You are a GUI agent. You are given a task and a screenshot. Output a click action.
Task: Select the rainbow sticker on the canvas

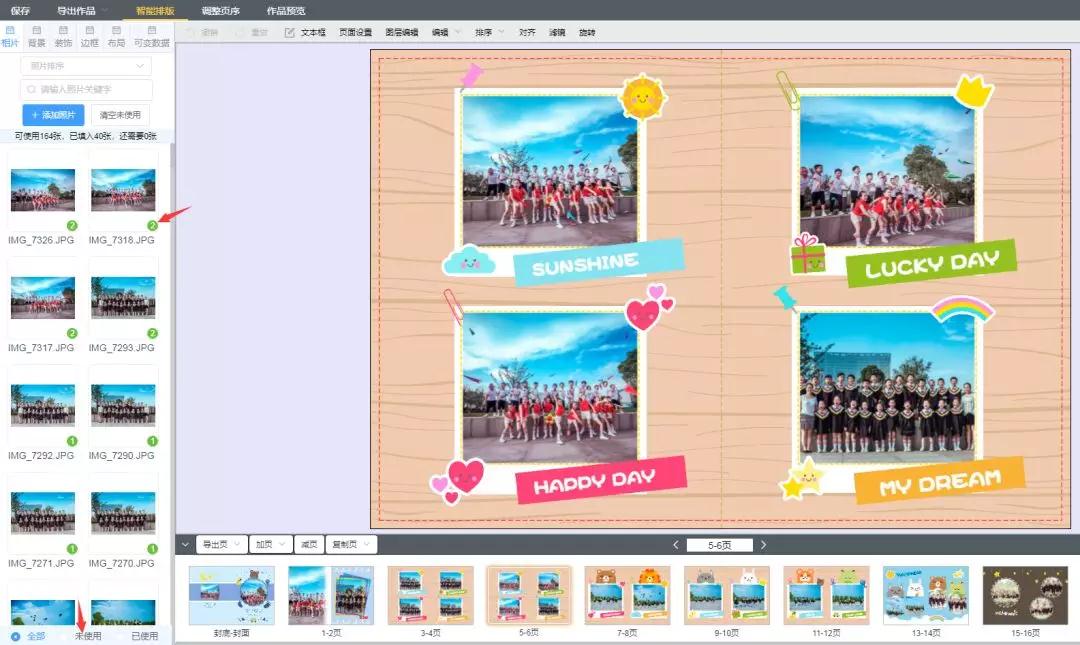[962, 309]
